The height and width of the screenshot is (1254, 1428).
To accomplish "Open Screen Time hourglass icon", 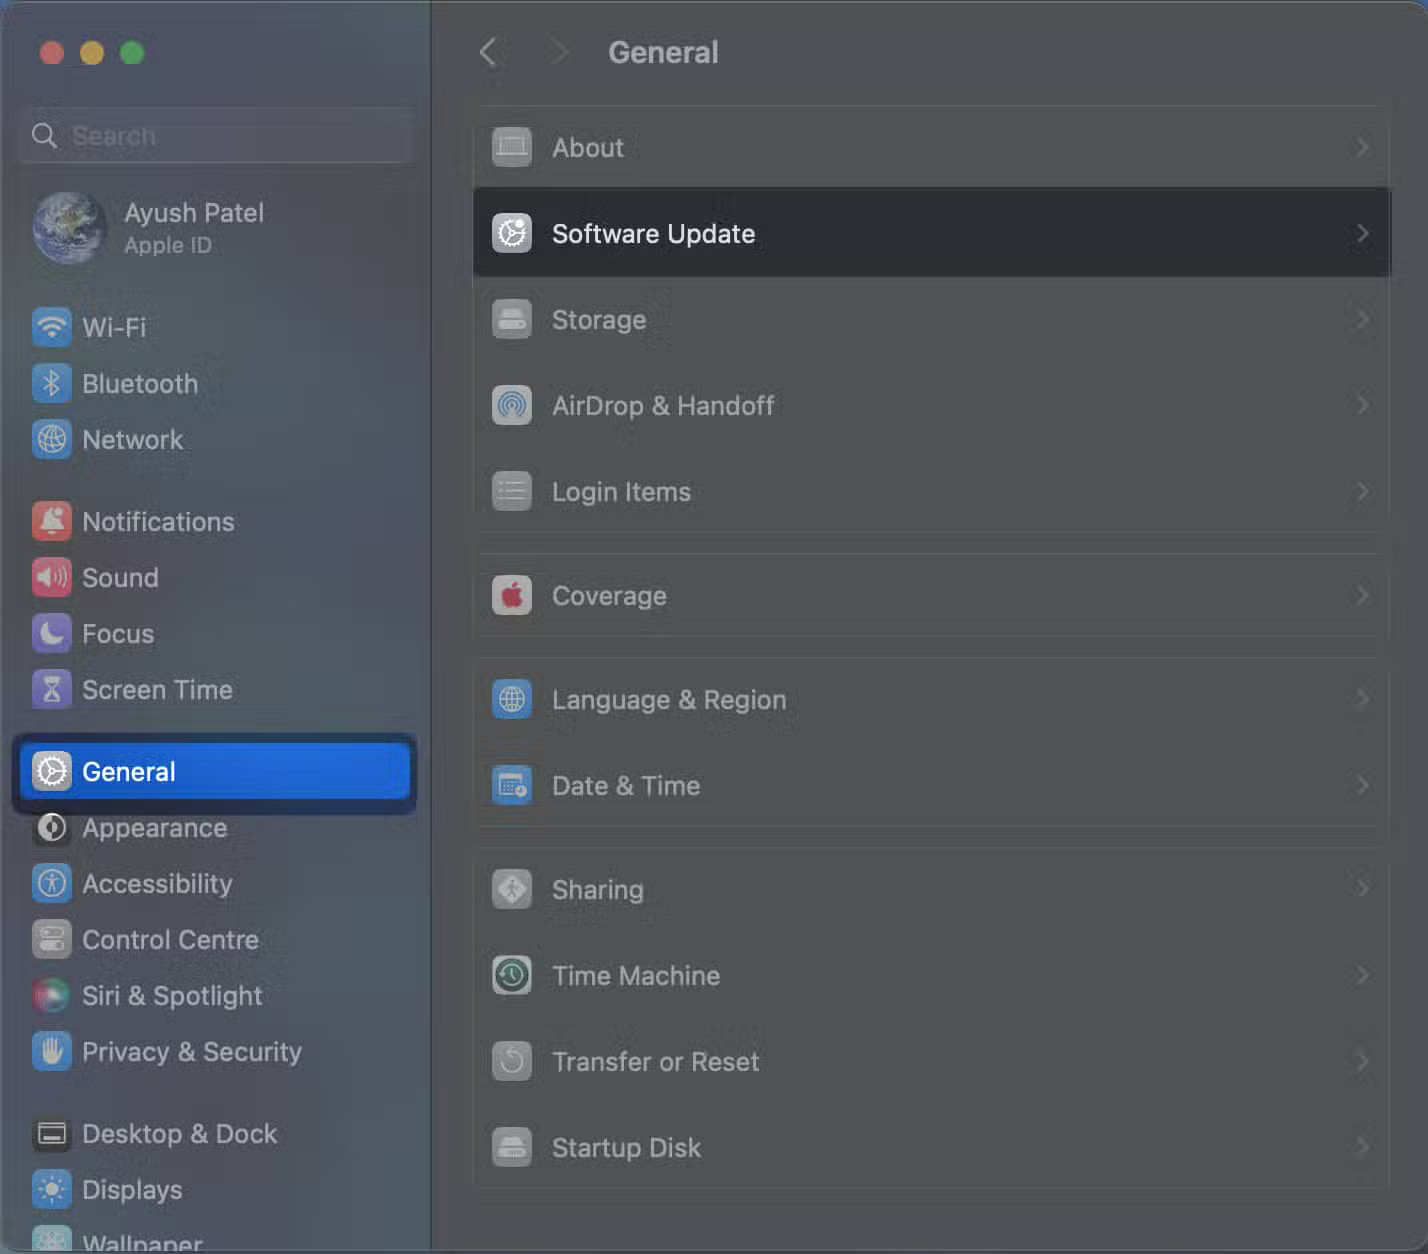I will (51, 689).
